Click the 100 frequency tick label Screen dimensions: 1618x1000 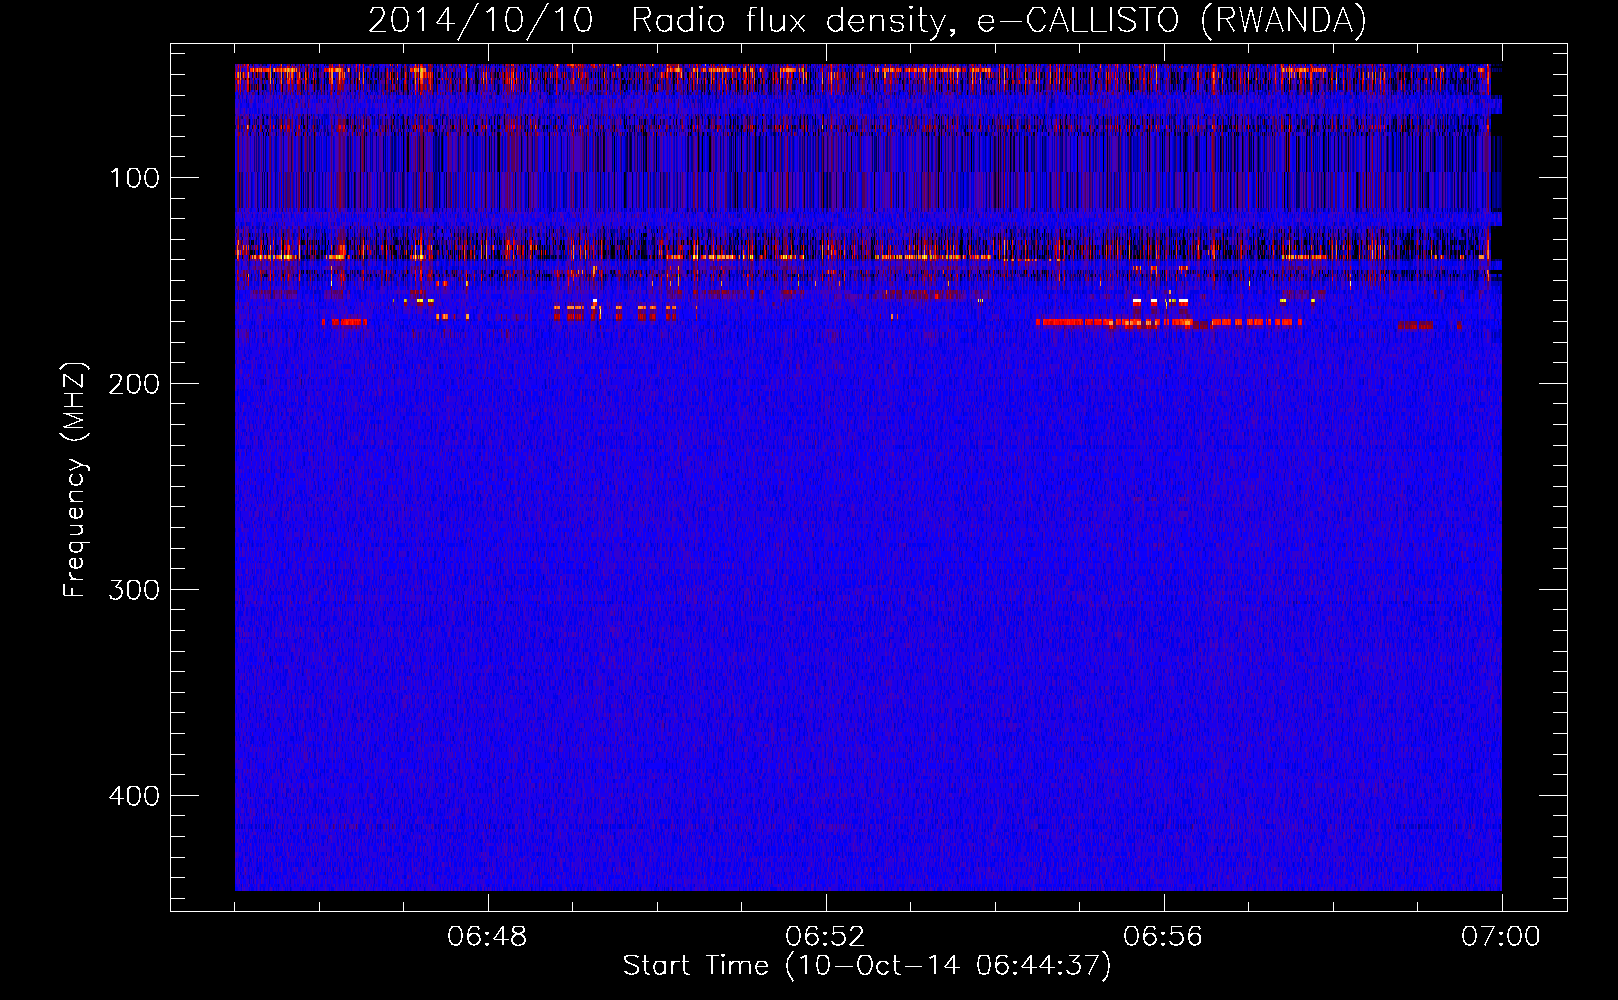click(135, 178)
